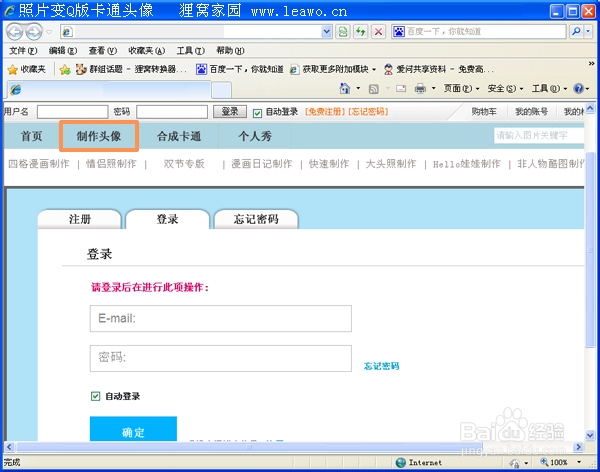Click the empty new tab button

(x=222, y=90)
